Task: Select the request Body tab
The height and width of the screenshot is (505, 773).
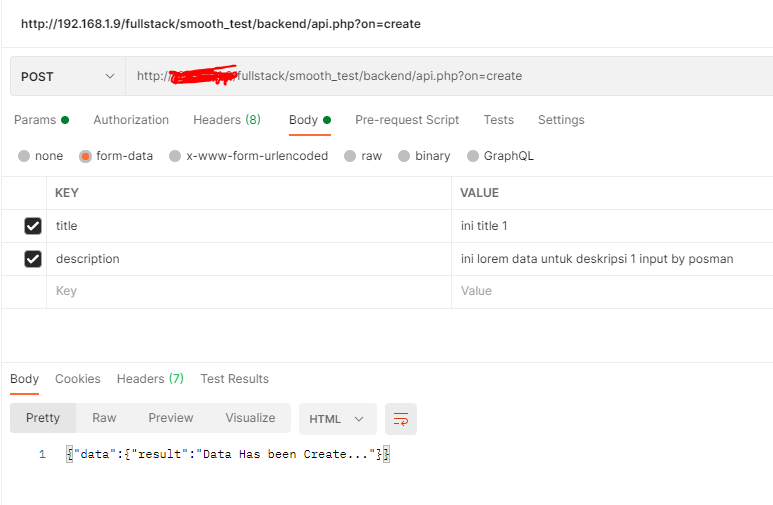Action: click(x=310, y=120)
